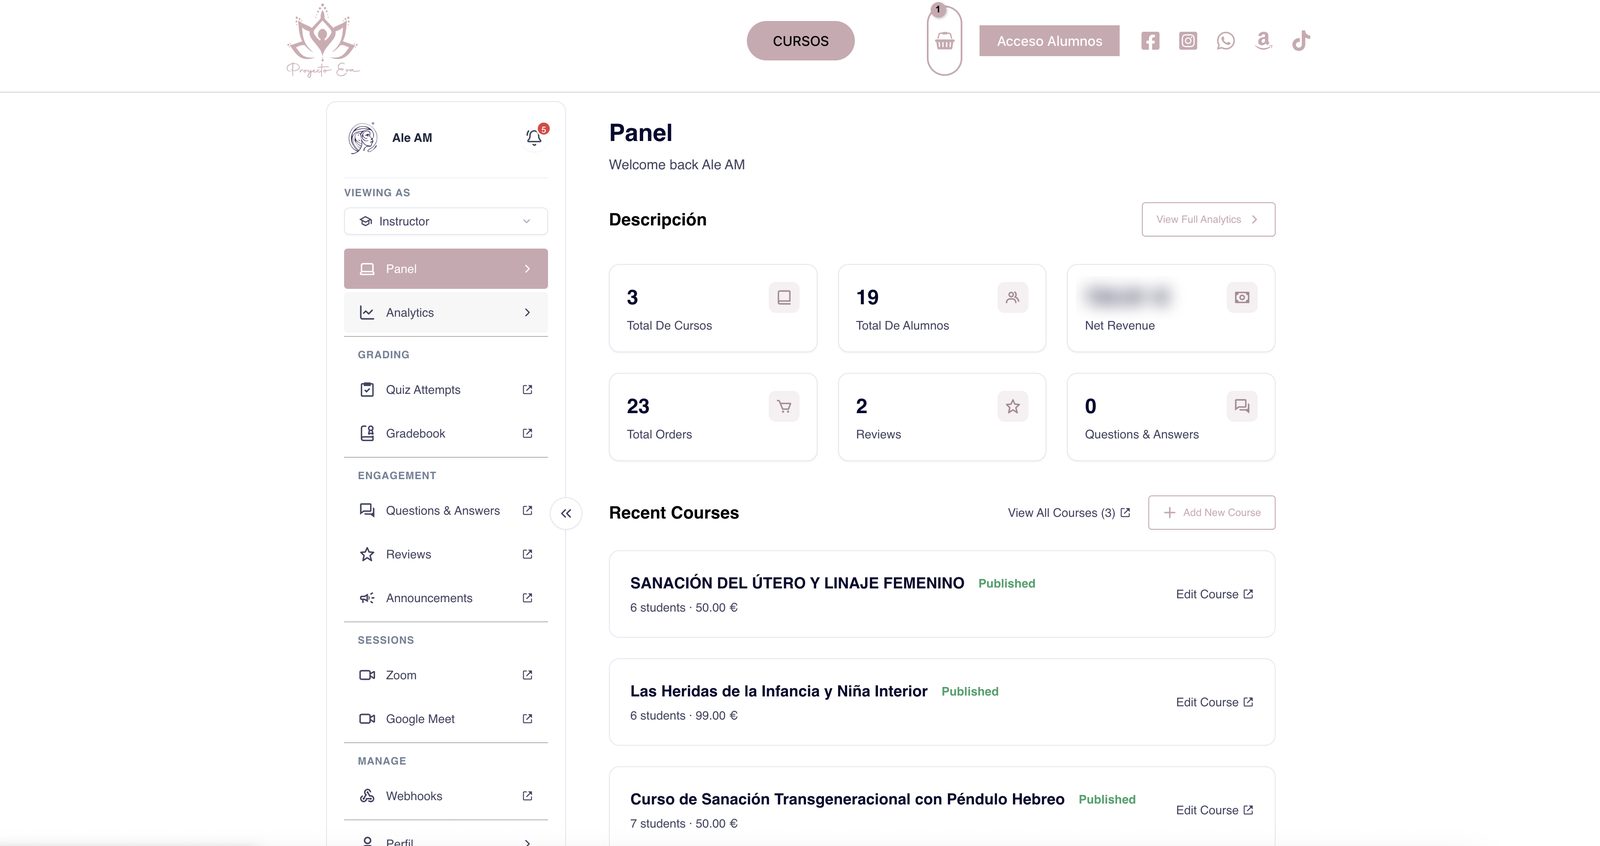Open the Amazon social icon
Image resolution: width=1600 pixels, height=846 pixels.
1263,41
